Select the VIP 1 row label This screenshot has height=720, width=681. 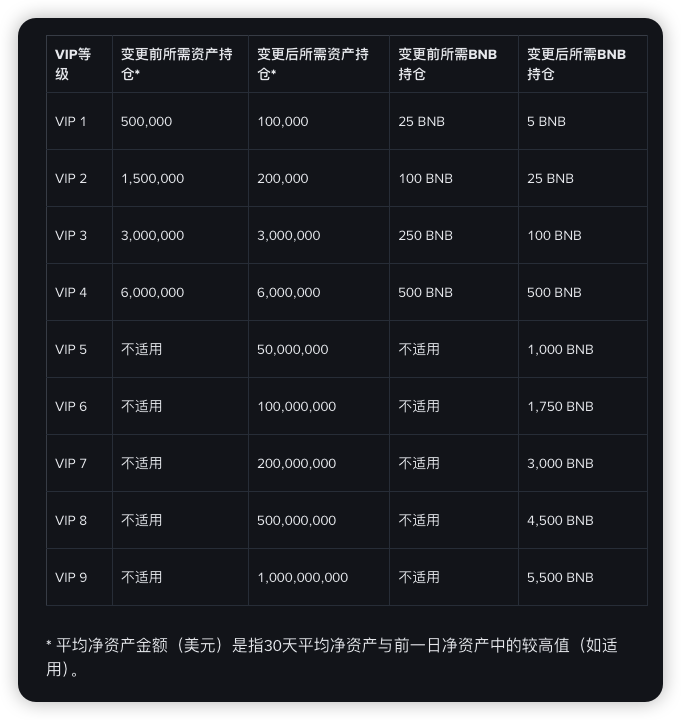point(71,122)
